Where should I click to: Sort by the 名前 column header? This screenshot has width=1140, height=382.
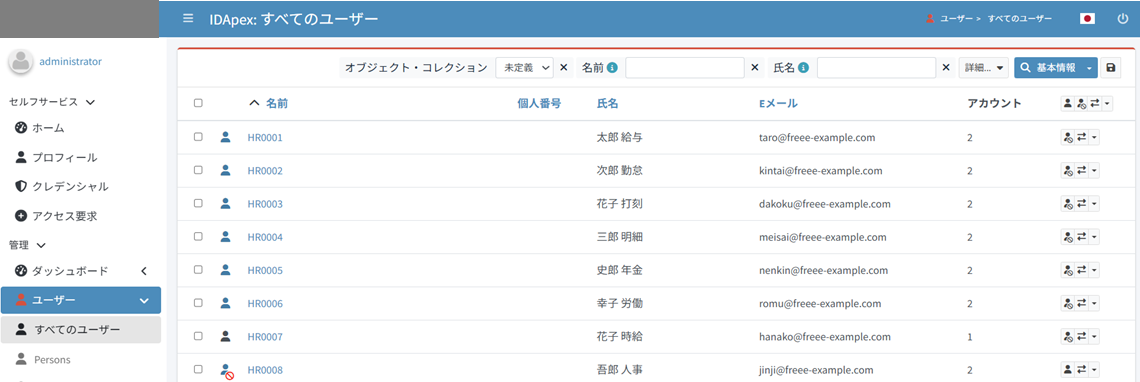(x=276, y=103)
